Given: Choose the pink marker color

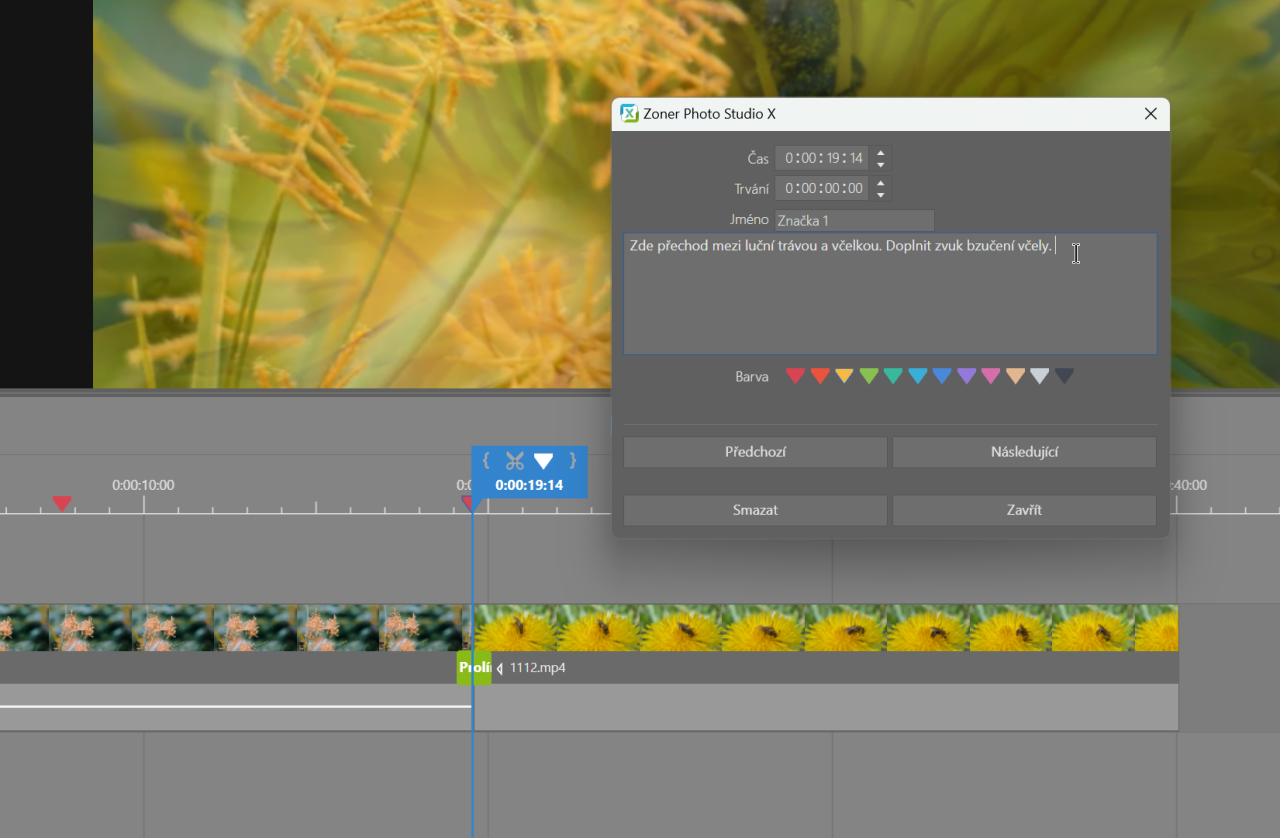Looking at the screenshot, I should click(991, 376).
